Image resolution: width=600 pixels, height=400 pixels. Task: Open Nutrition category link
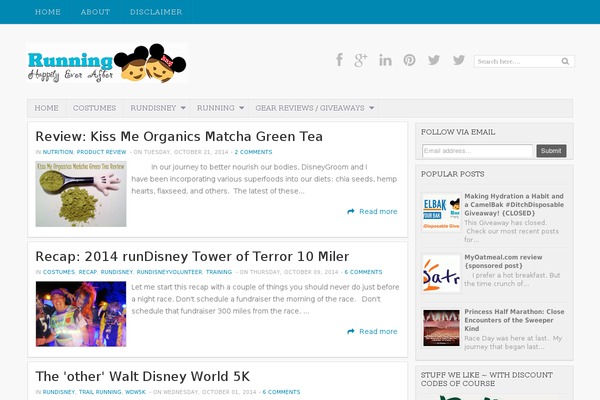click(58, 152)
